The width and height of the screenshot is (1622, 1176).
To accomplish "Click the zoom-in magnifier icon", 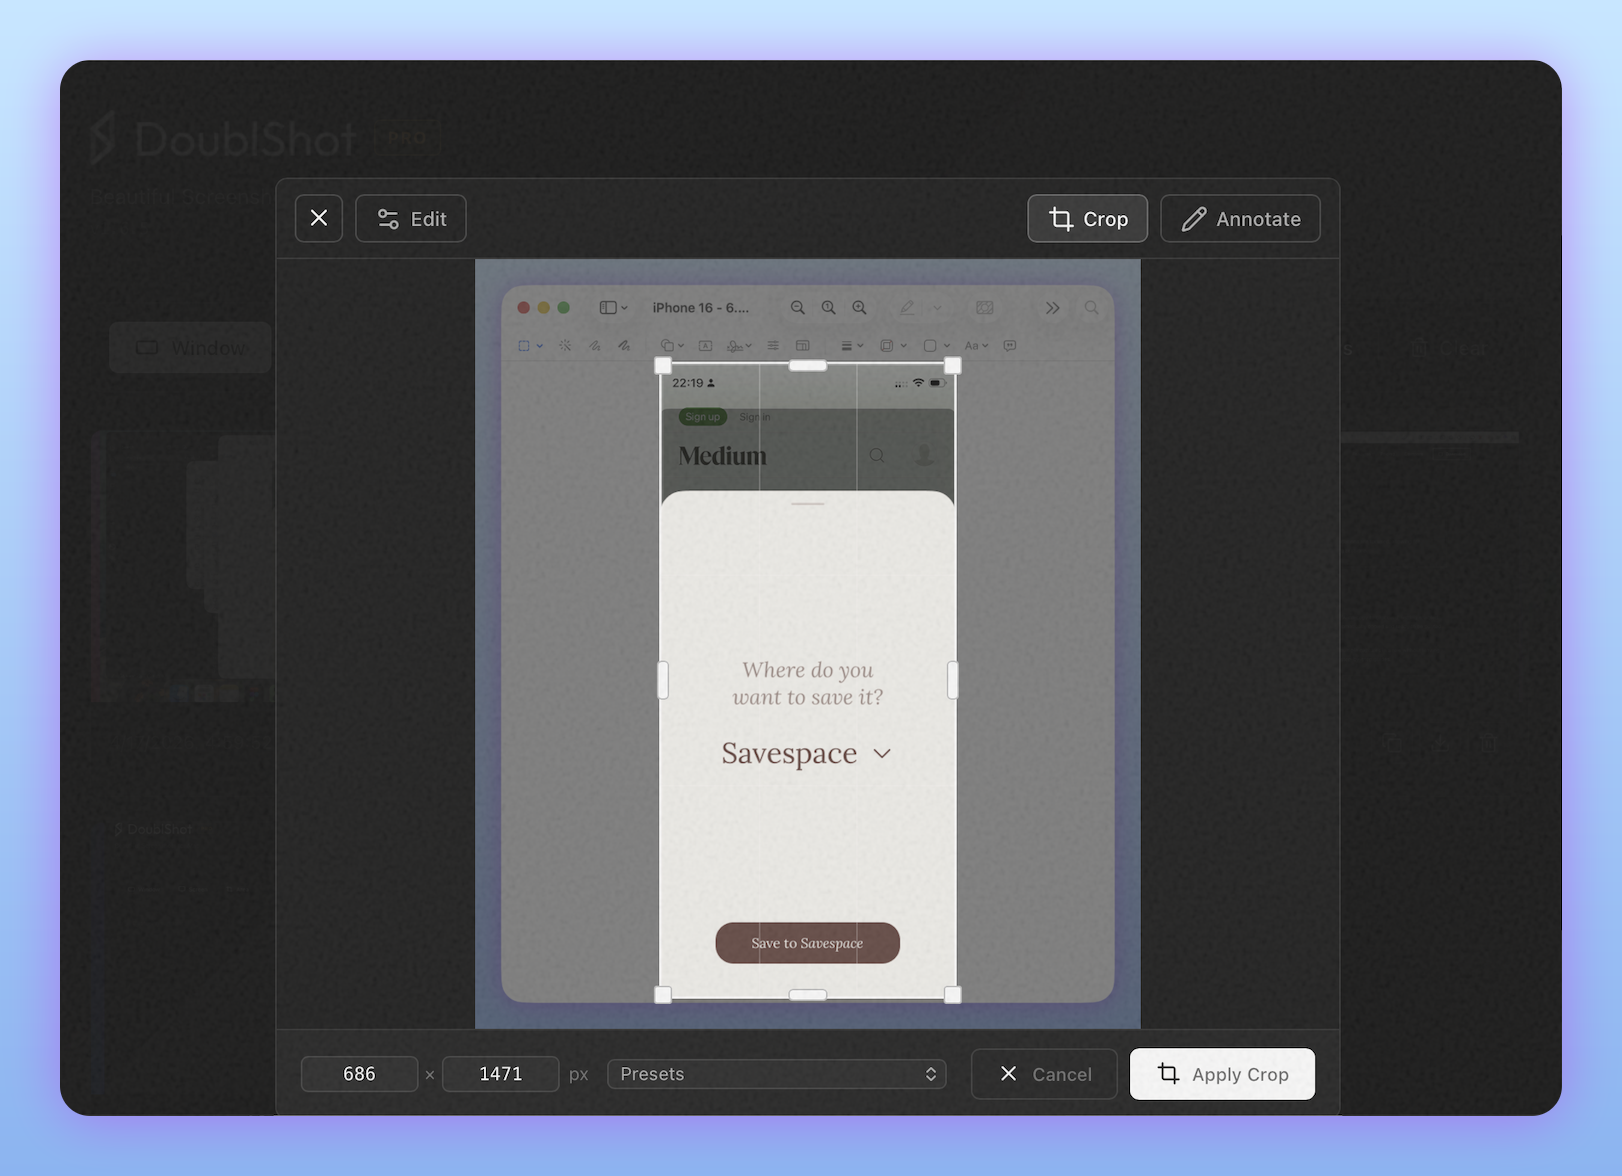I will pyautogui.click(x=858, y=308).
